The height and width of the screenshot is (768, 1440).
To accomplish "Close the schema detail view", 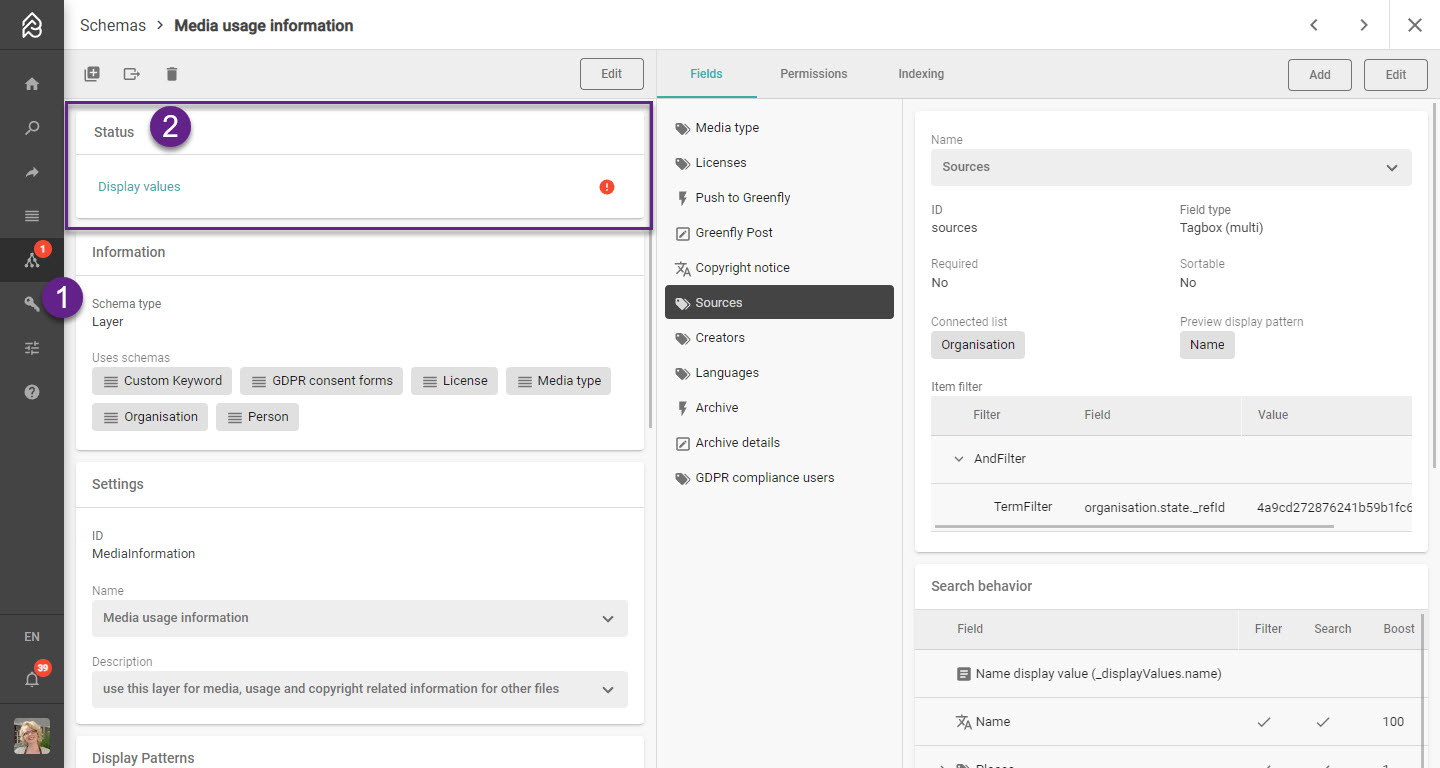I will point(1415,25).
